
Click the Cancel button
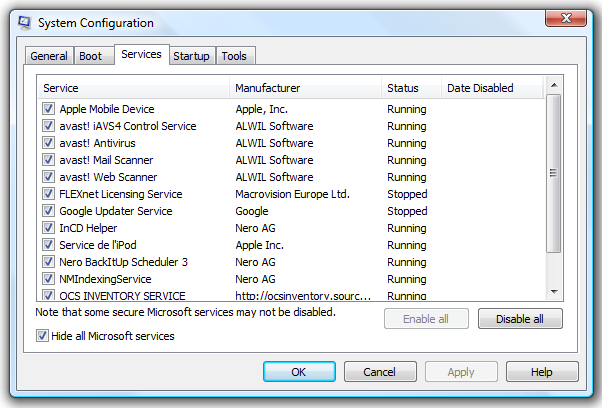(x=380, y=372)
